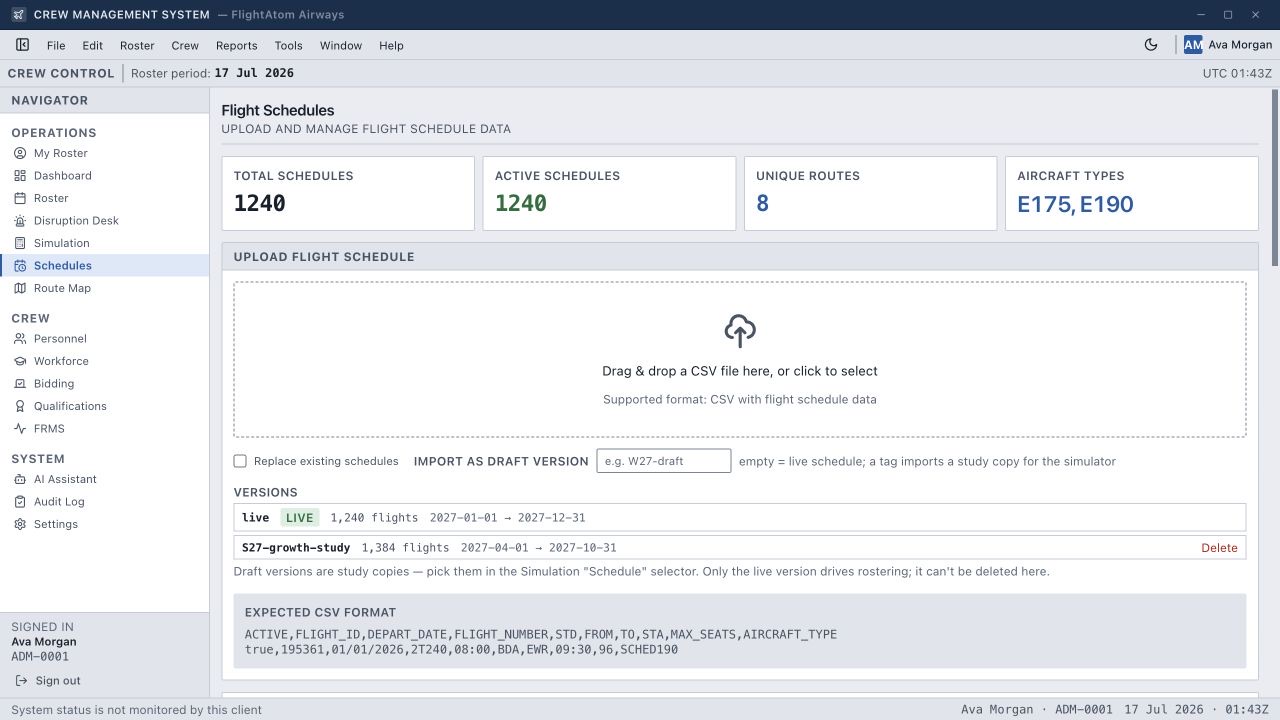
Task: Click the cloud upload icon
Action: 740,331
